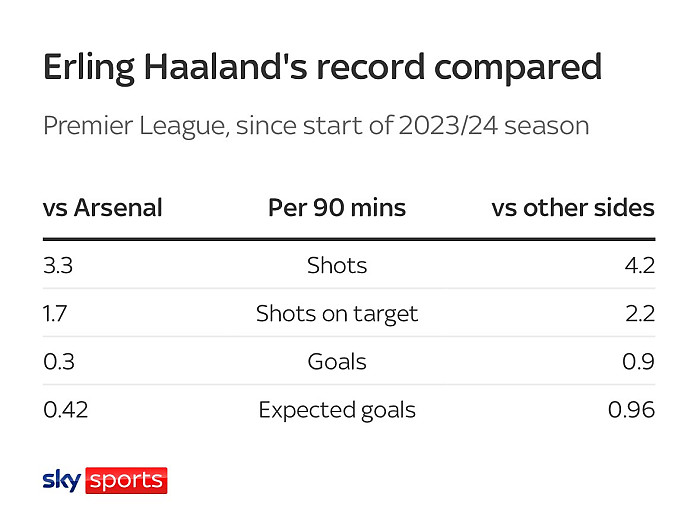This screenshot has width=700, height=522.
Task: Select the 'Shots' row label
Action: coord(337,265)
